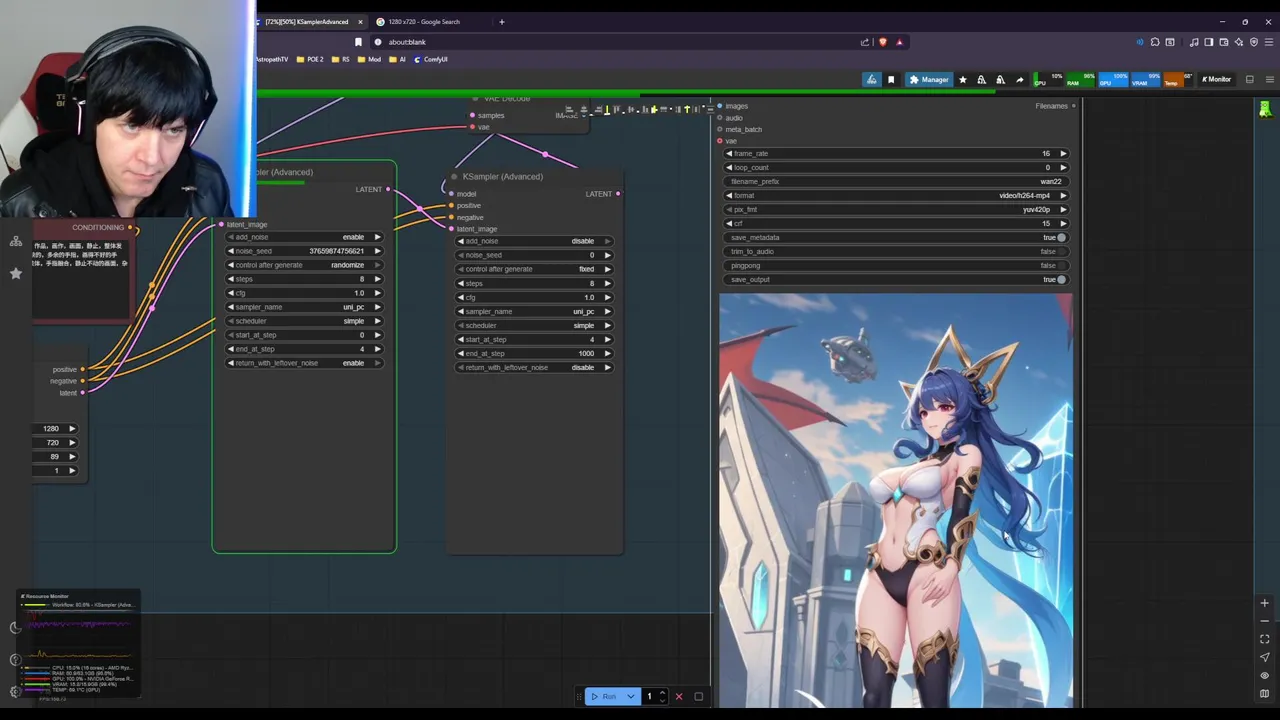
Task: Open the Mod bookmarks folder
Action: [x=370, y=59]
